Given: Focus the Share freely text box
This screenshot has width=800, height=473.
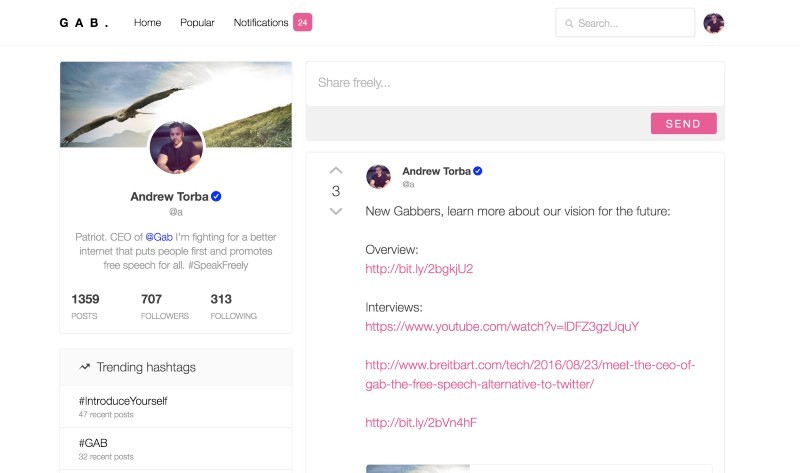Looking at the screenshot, I should [x=515, y=84].
